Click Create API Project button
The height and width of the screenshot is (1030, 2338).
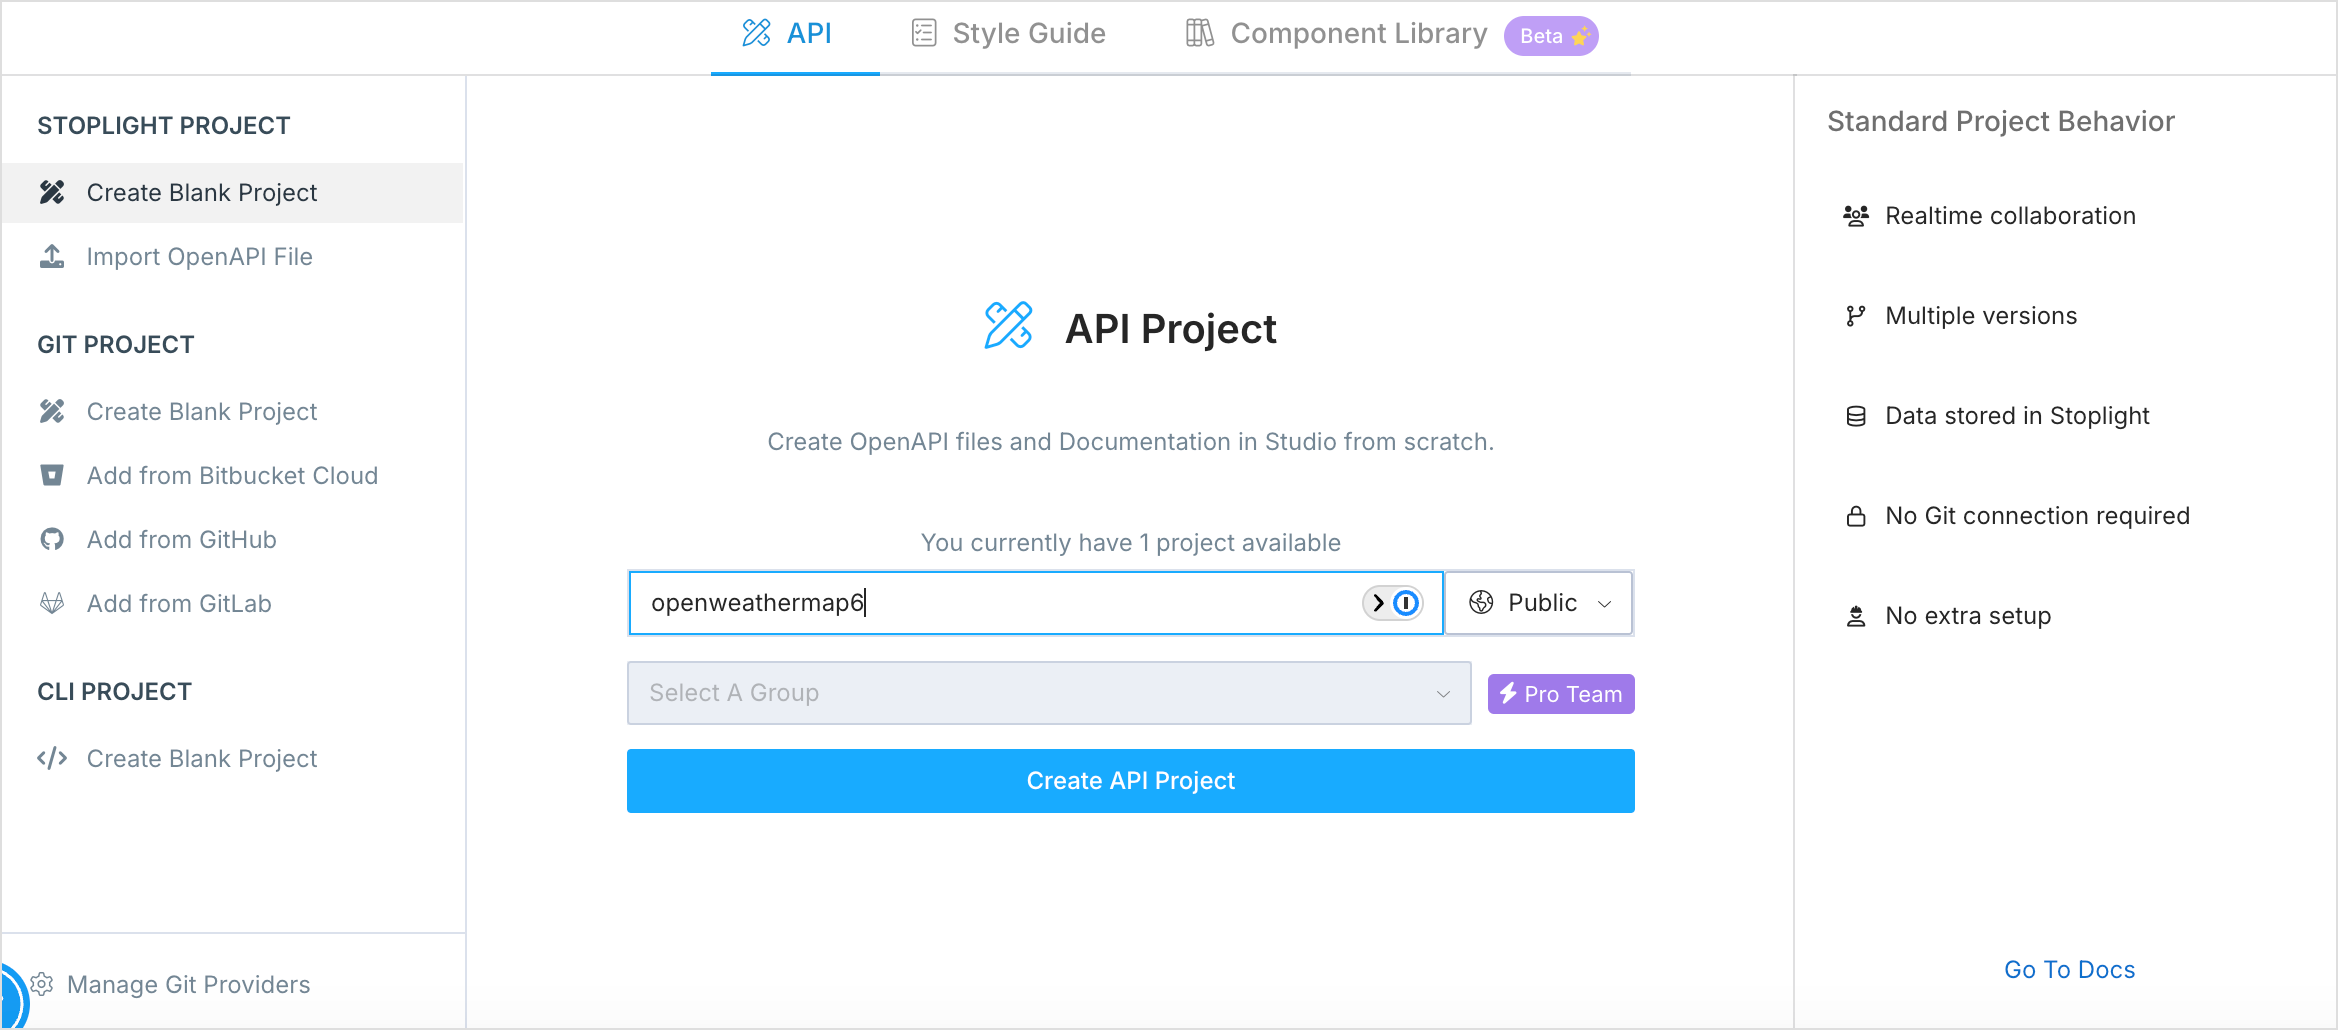(x=1131, y=781)
